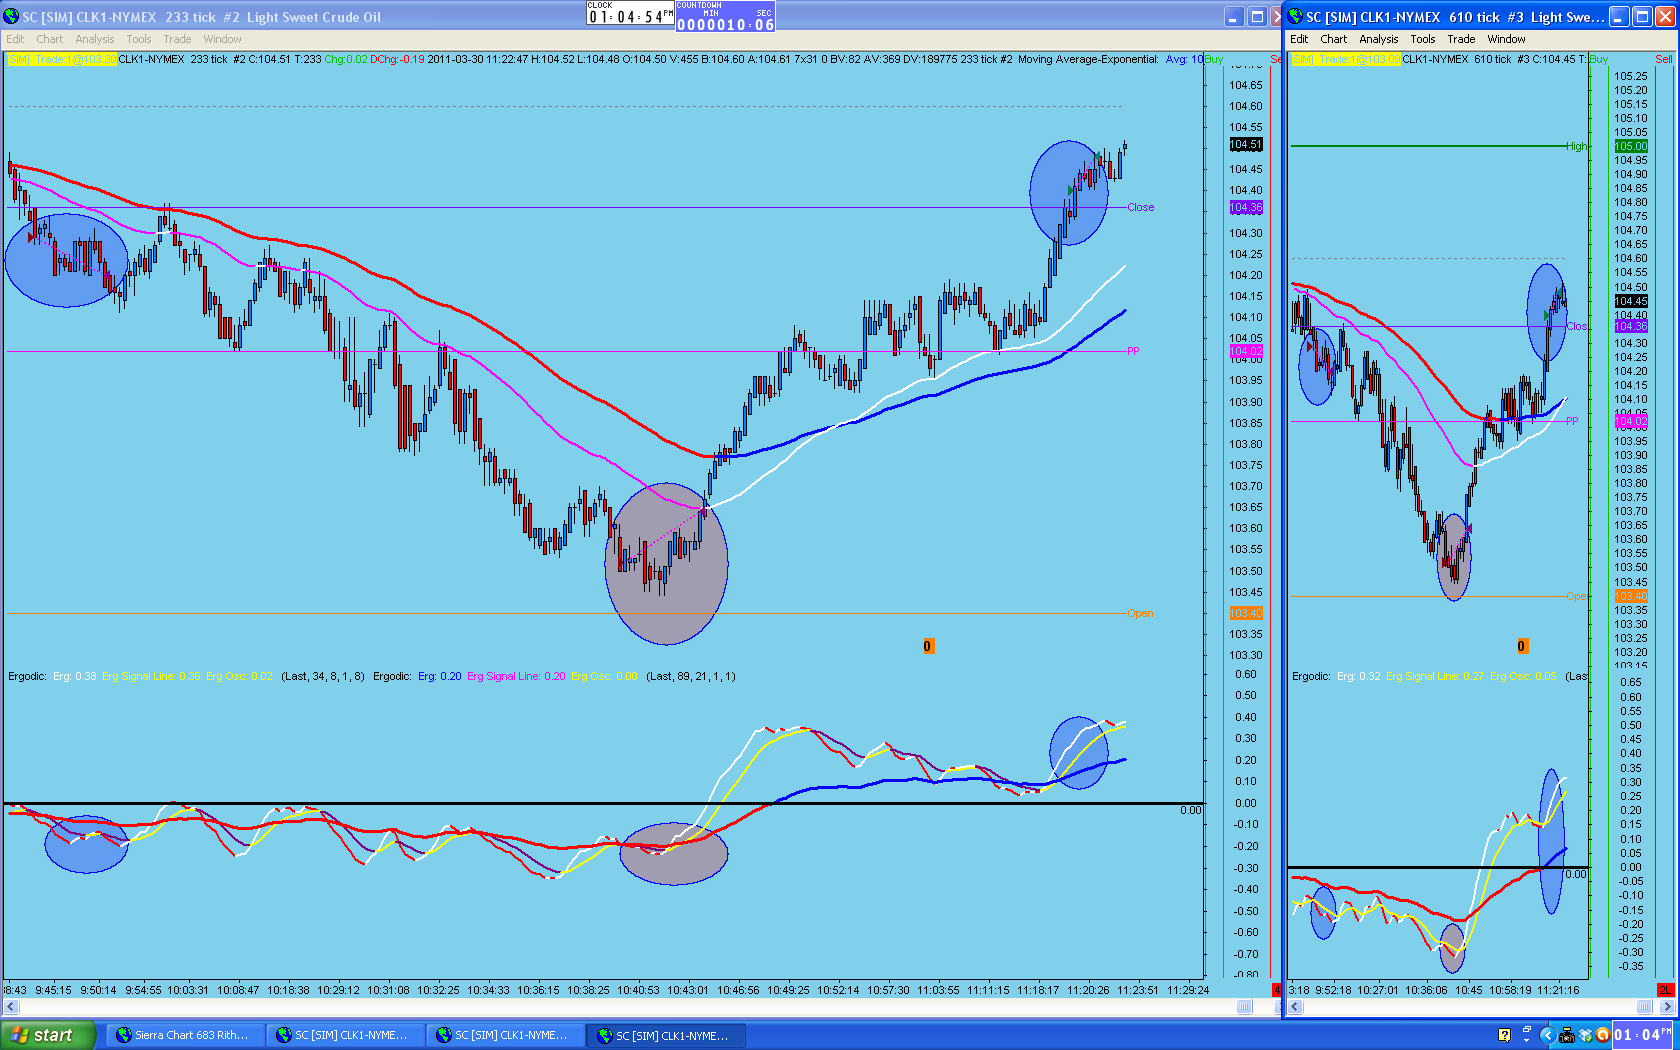This screenshot has width=1680, height=1050.
Task: Click the Sell label in the 610 tick chart
Action: coord(1664,59)
